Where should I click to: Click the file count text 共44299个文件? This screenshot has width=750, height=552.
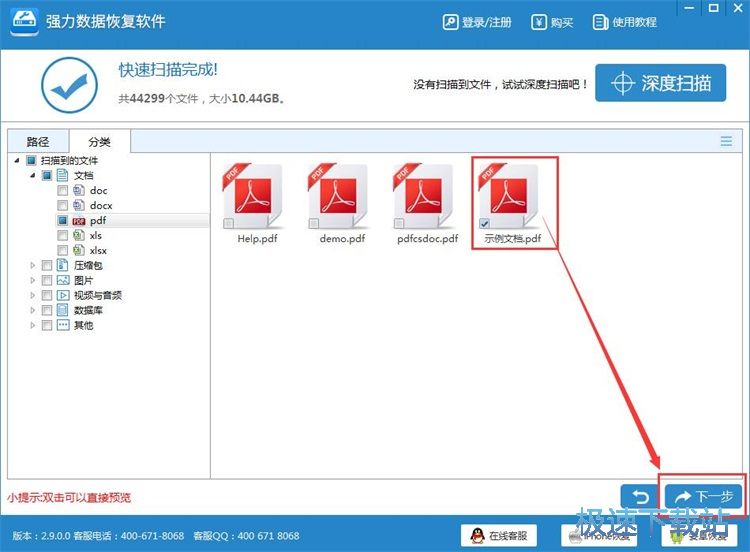coord(158,99)
